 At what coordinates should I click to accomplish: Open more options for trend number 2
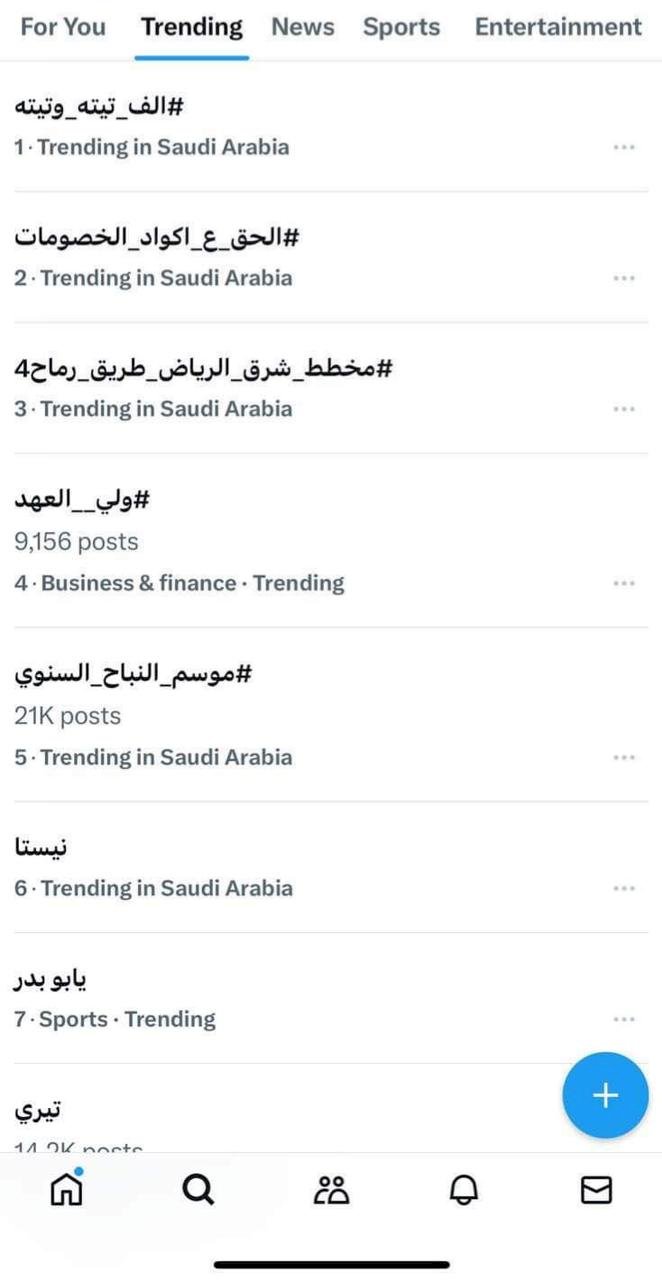[x=624, y=278]
